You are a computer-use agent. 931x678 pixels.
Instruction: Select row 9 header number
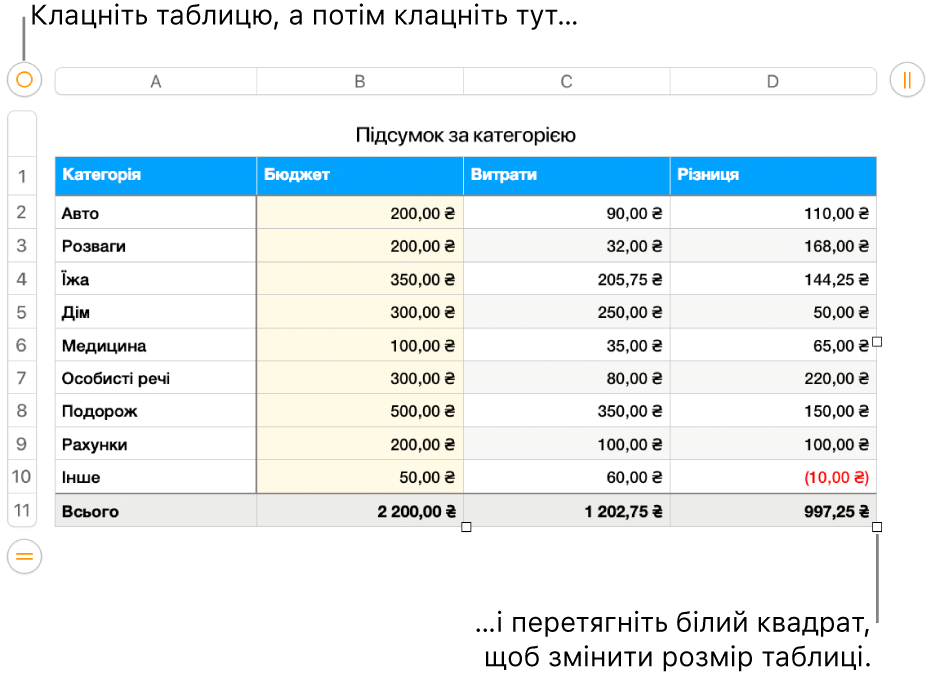pos(22,444)
